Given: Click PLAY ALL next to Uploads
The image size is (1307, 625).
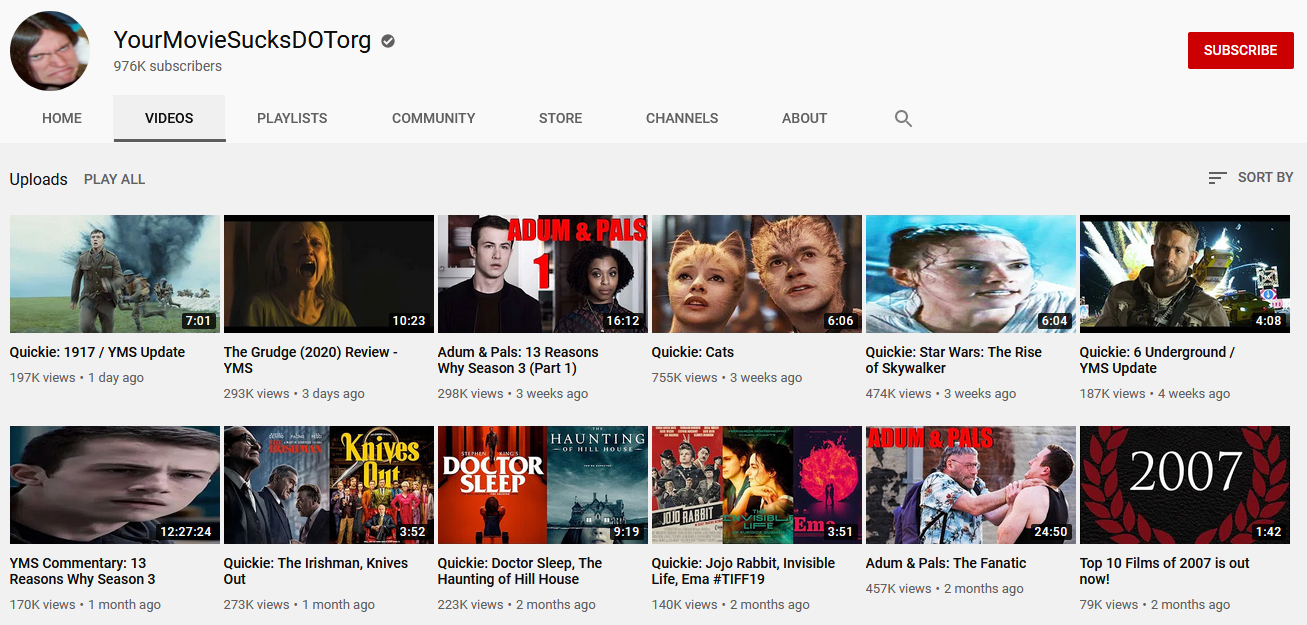Looking at the screenshot, I should [114, 179].
